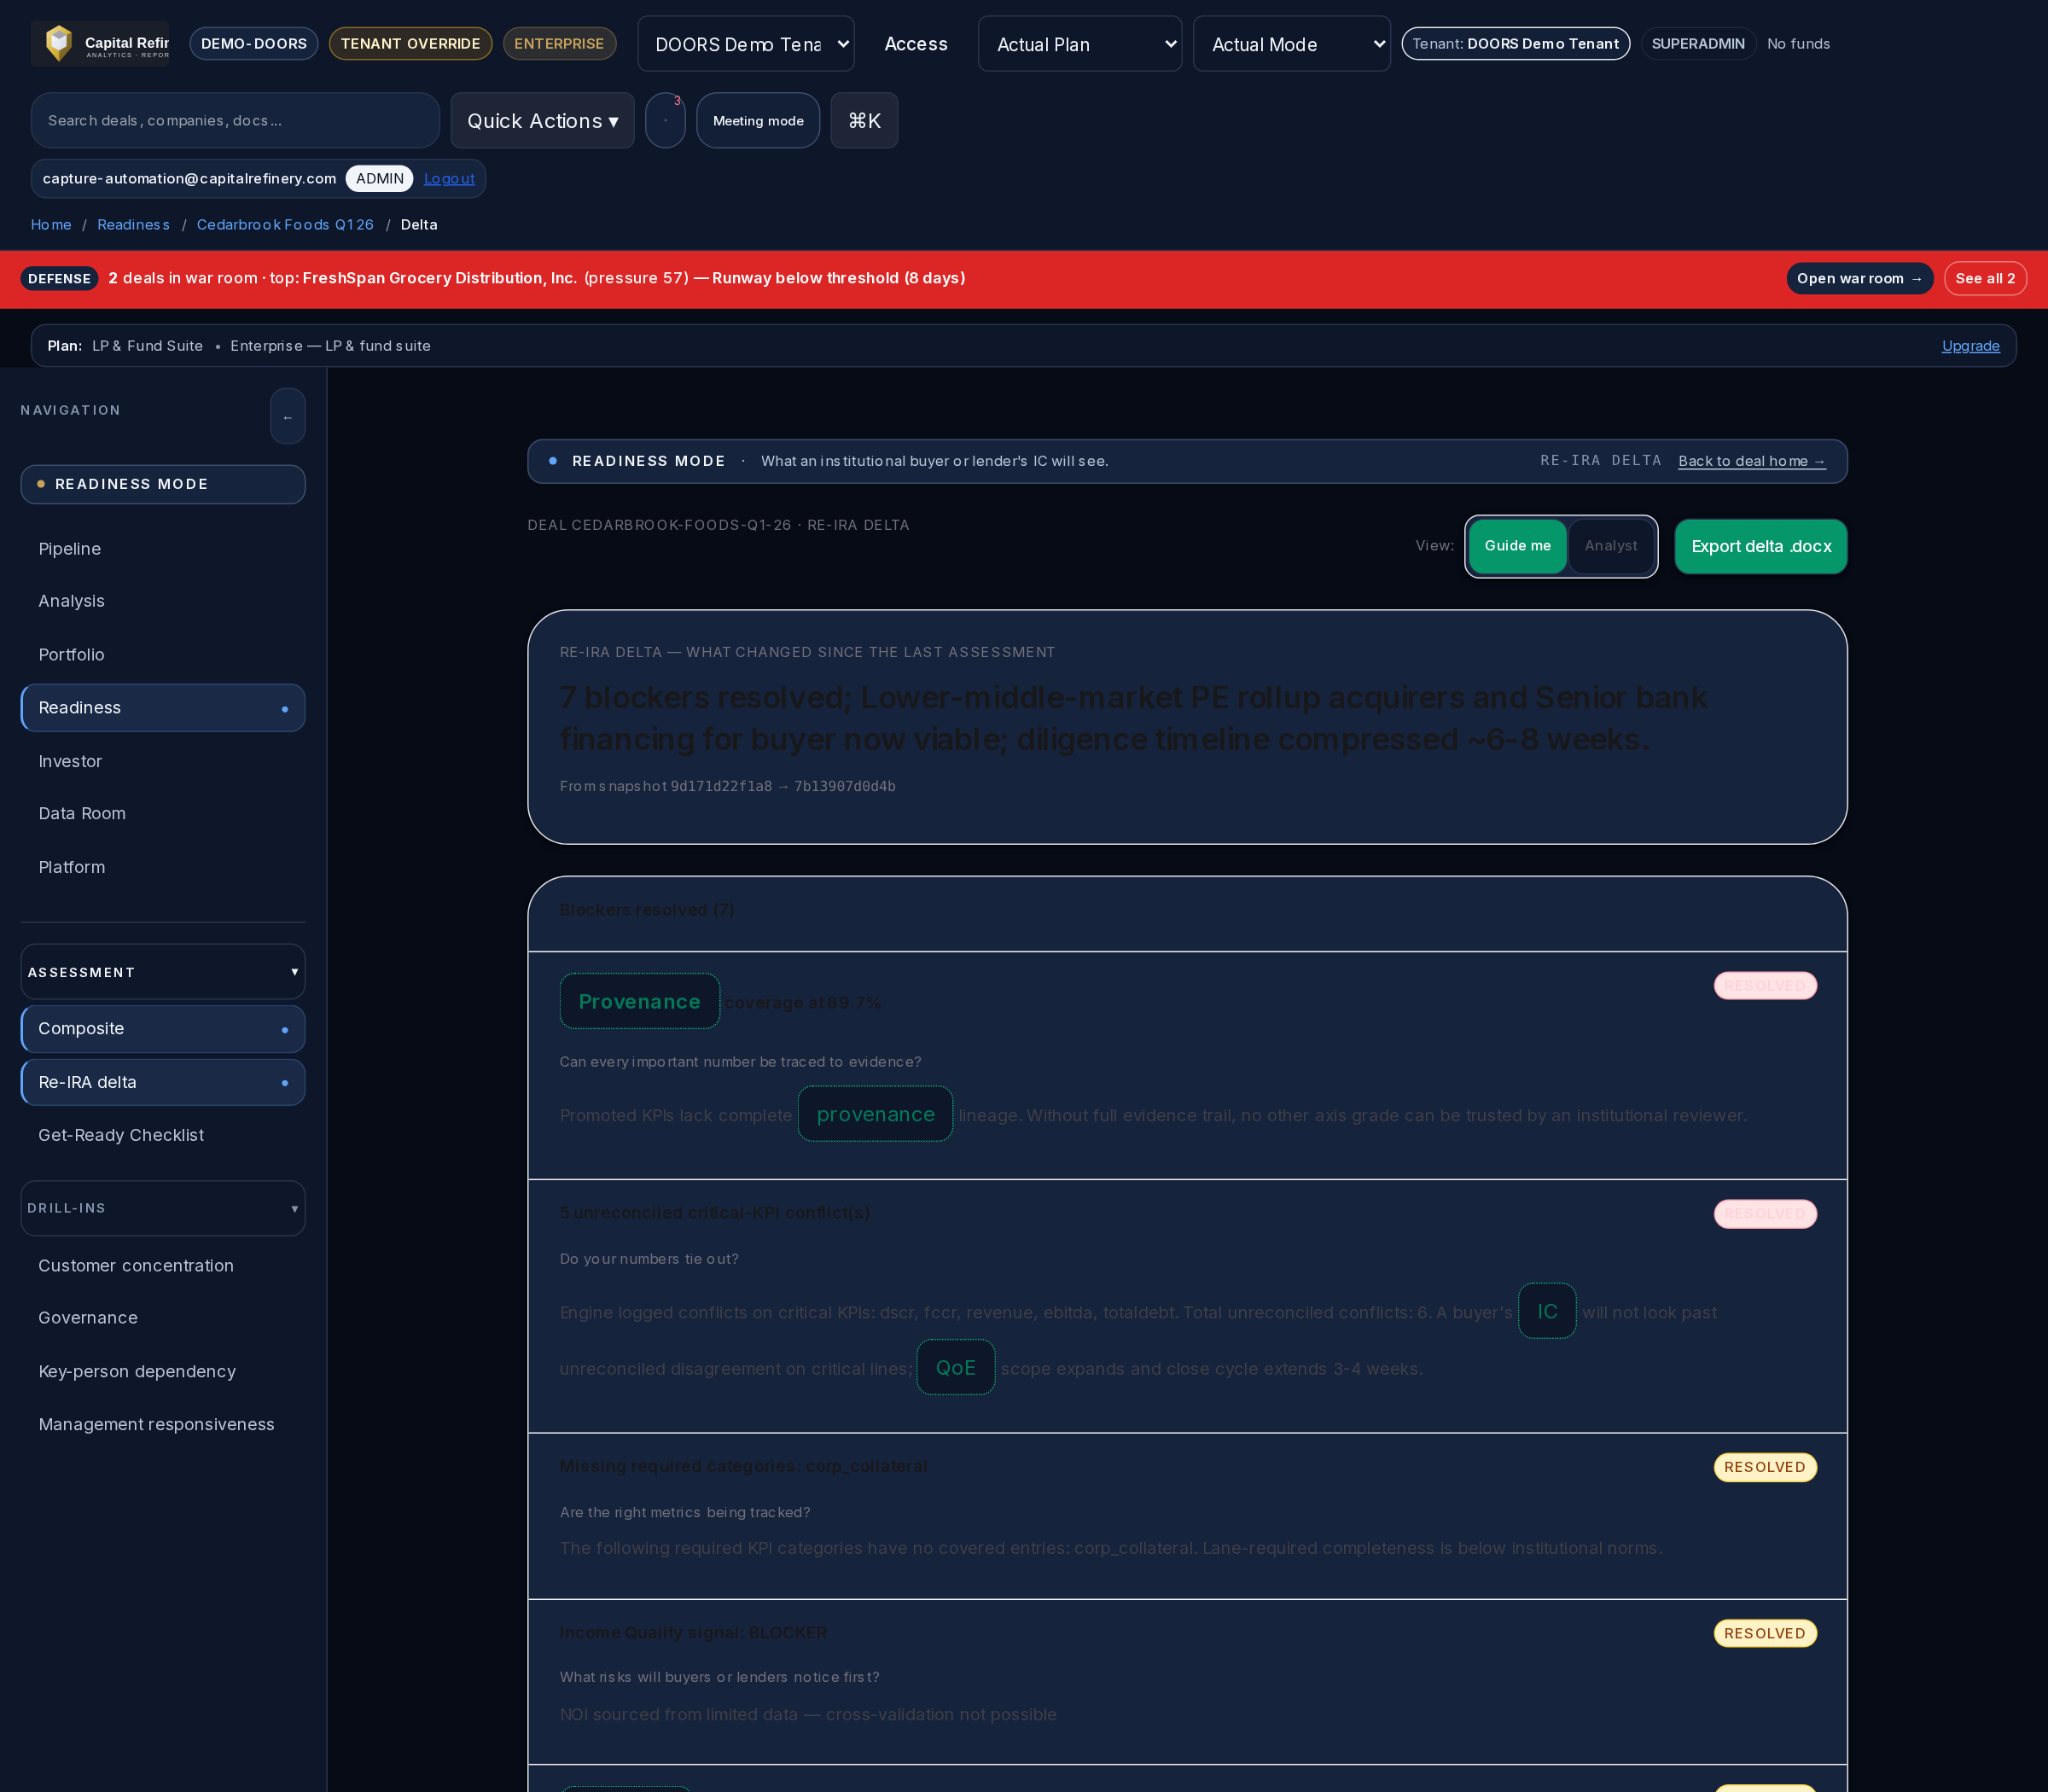Go to Home breadcrumb
Screen dimensions: 2048x1792
(x=51, y=224)
